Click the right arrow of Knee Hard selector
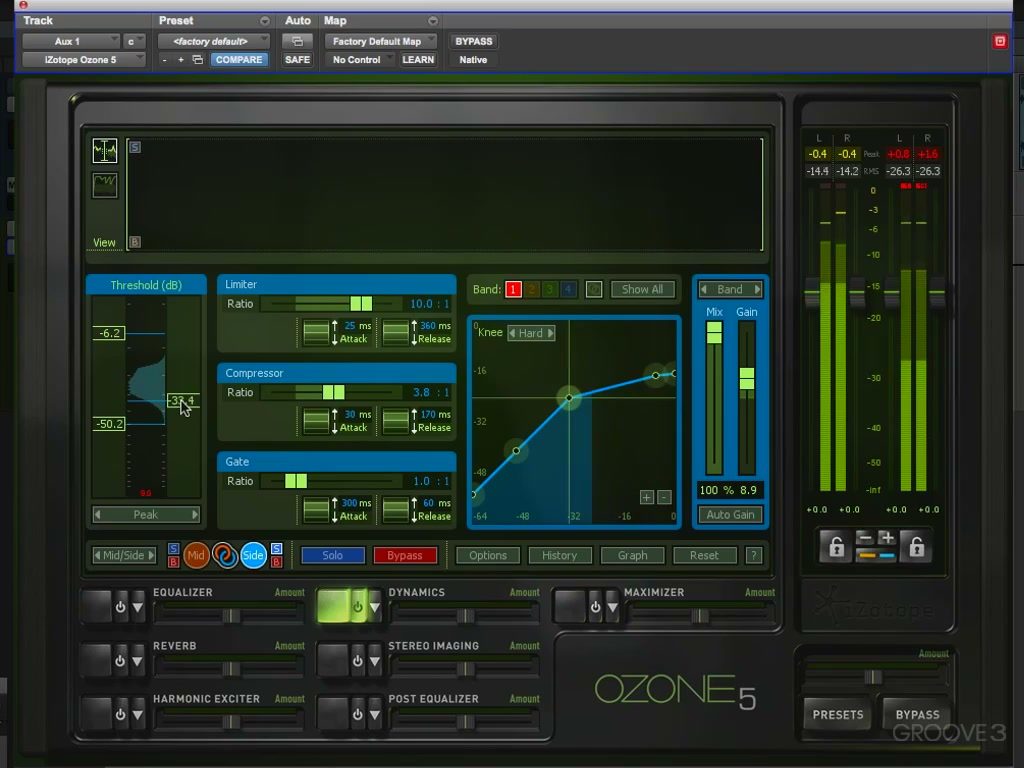This screenshot has height=768, width=1024. (x=551, y=333)
